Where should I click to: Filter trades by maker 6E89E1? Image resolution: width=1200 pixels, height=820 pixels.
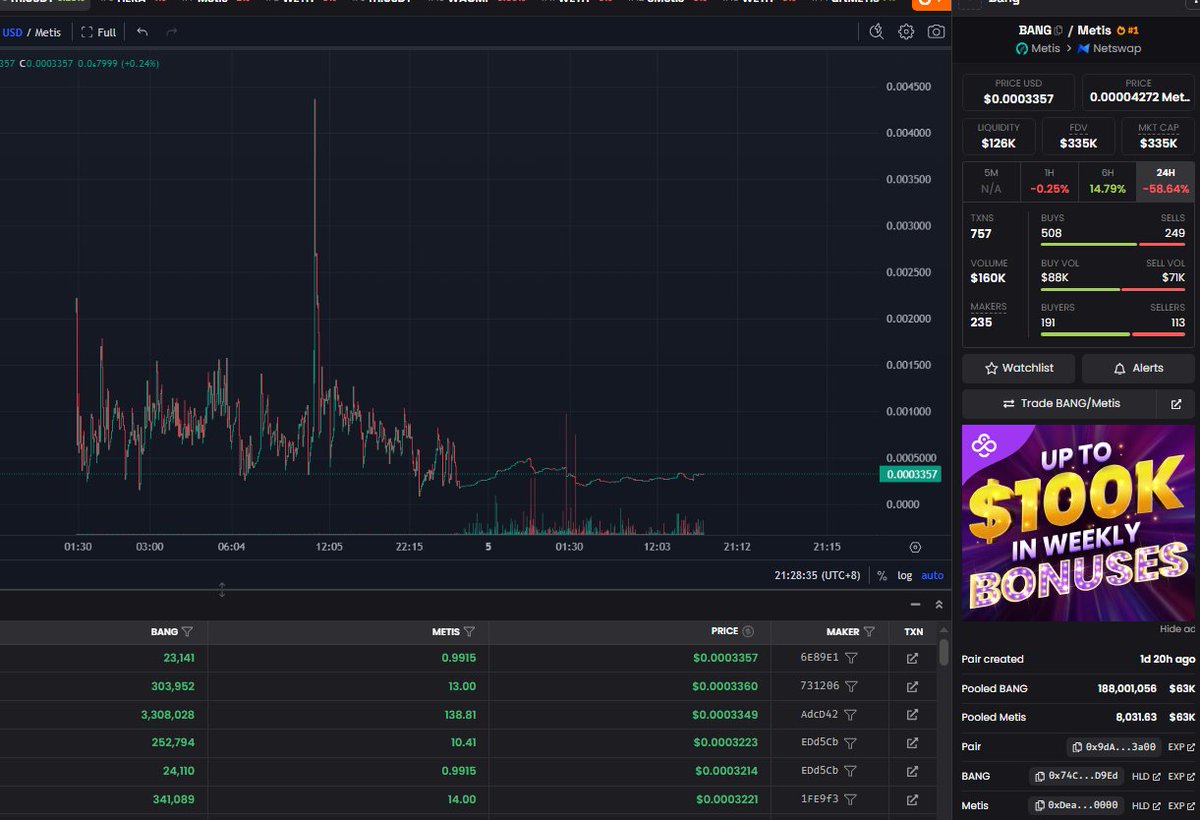(x=851, y=658)
